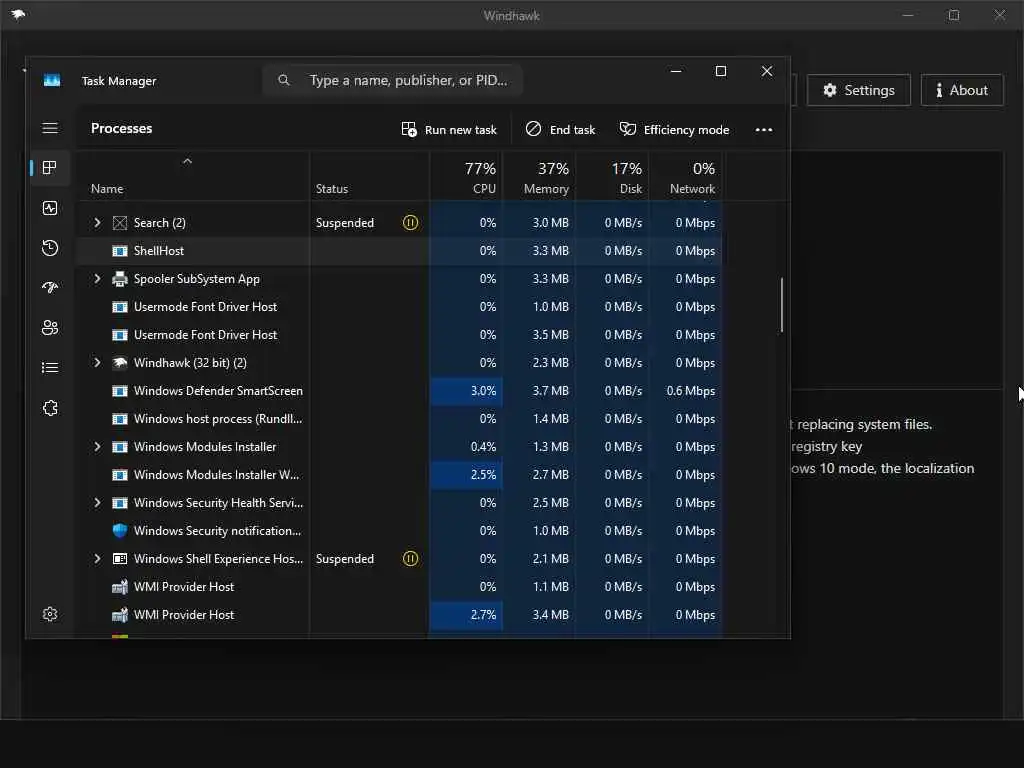This screenshot has height=768, width=1024.
Task: Click the ShellHost process icon
Action: (120, 251)
